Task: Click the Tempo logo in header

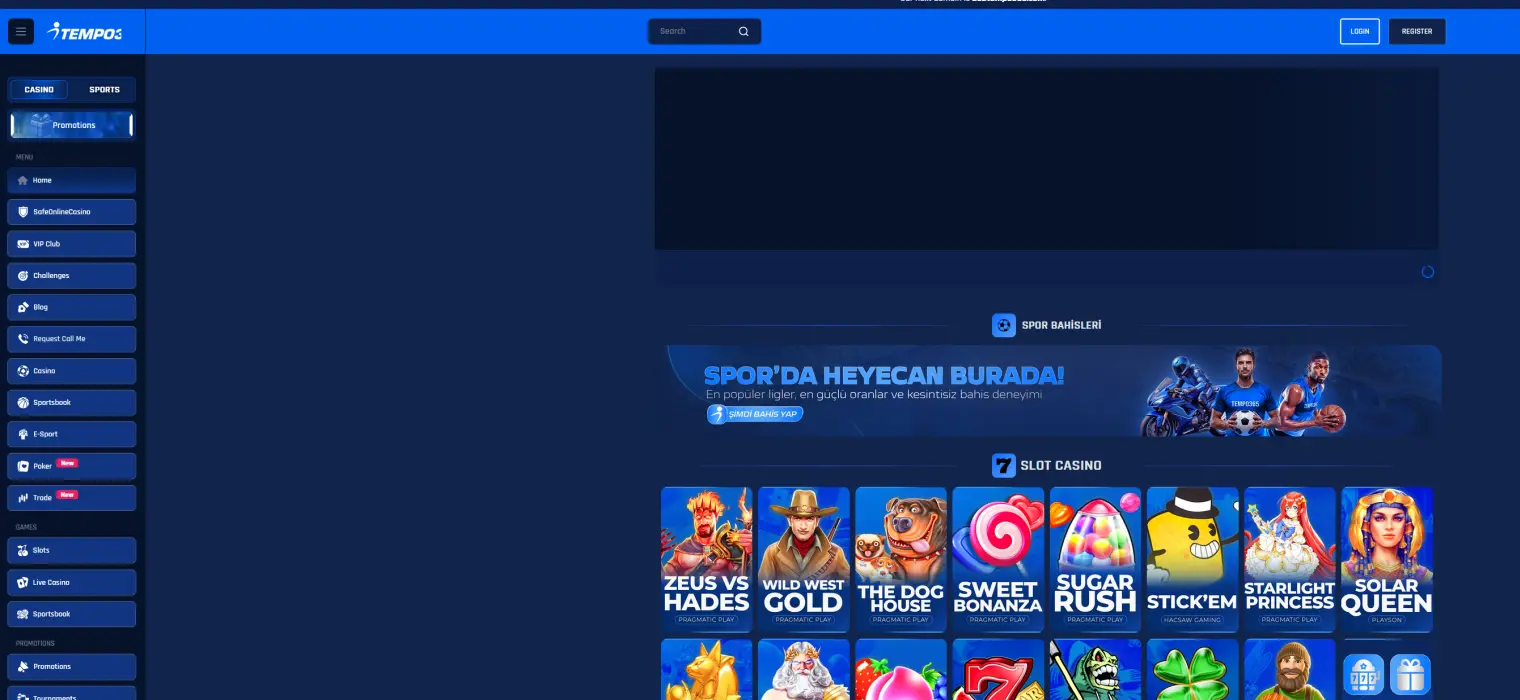Action: (x=85, y=32)
